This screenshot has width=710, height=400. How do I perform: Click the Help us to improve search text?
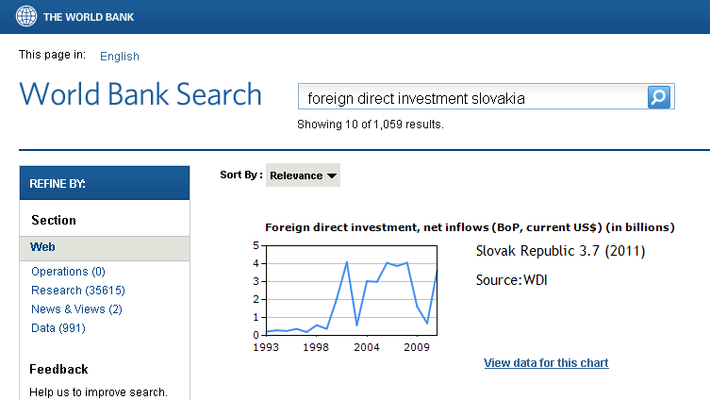(98, 392)
